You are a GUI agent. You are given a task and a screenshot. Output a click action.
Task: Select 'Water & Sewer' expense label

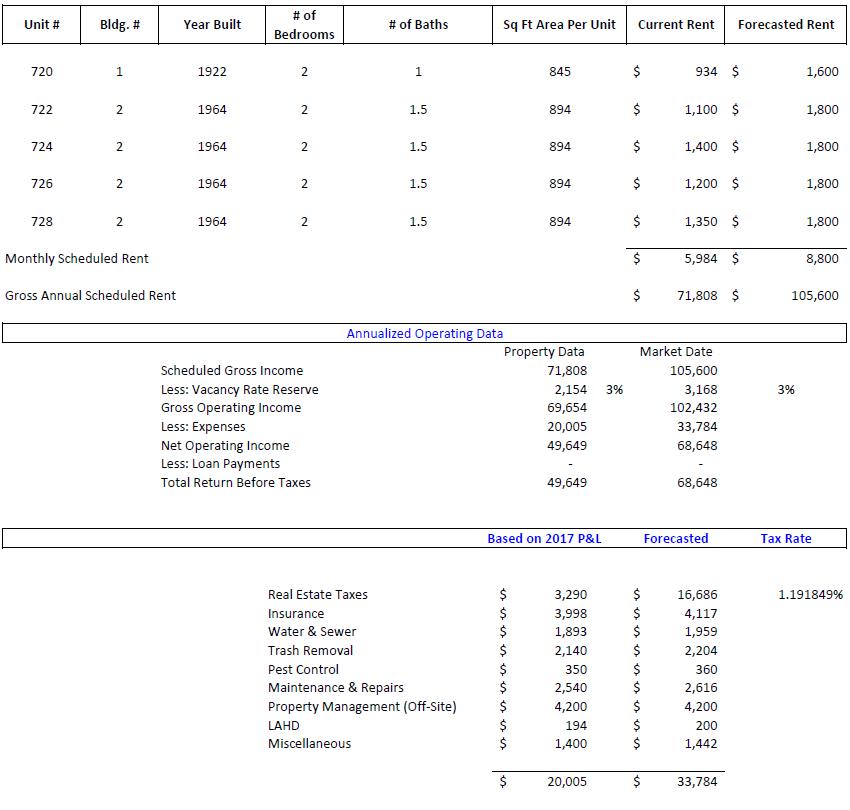click(x=312, y=632)
